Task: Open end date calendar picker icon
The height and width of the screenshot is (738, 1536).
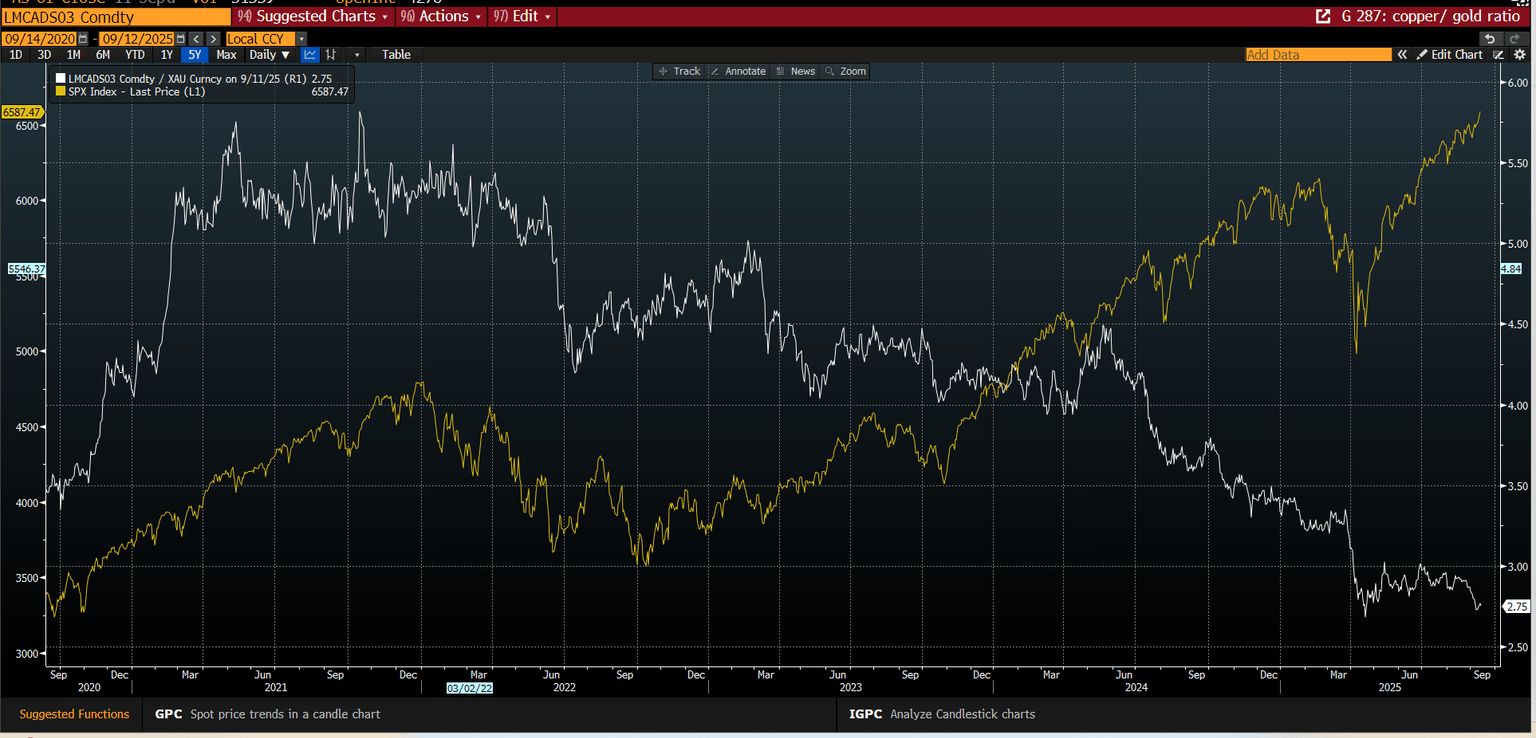Action: coord(180,39)
